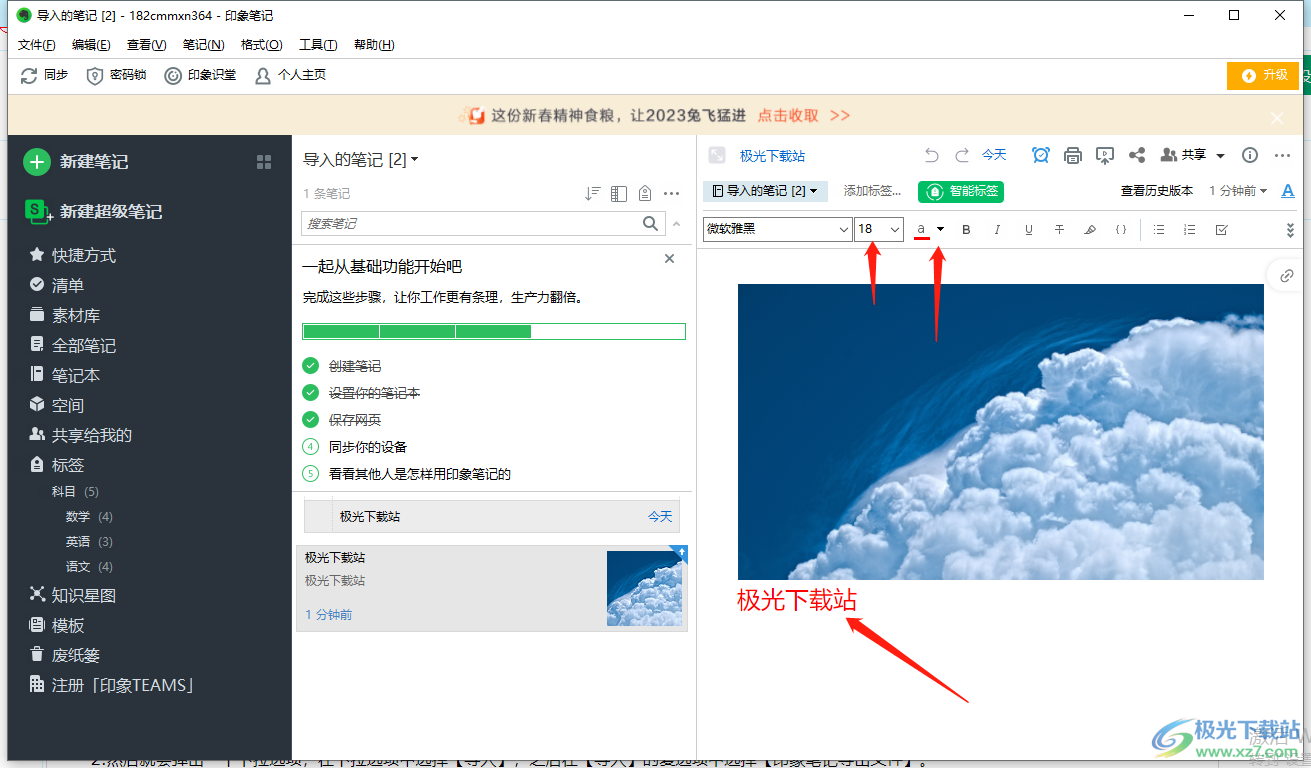Set a reminder with alarm clock icon

[x=1041, y=155]
